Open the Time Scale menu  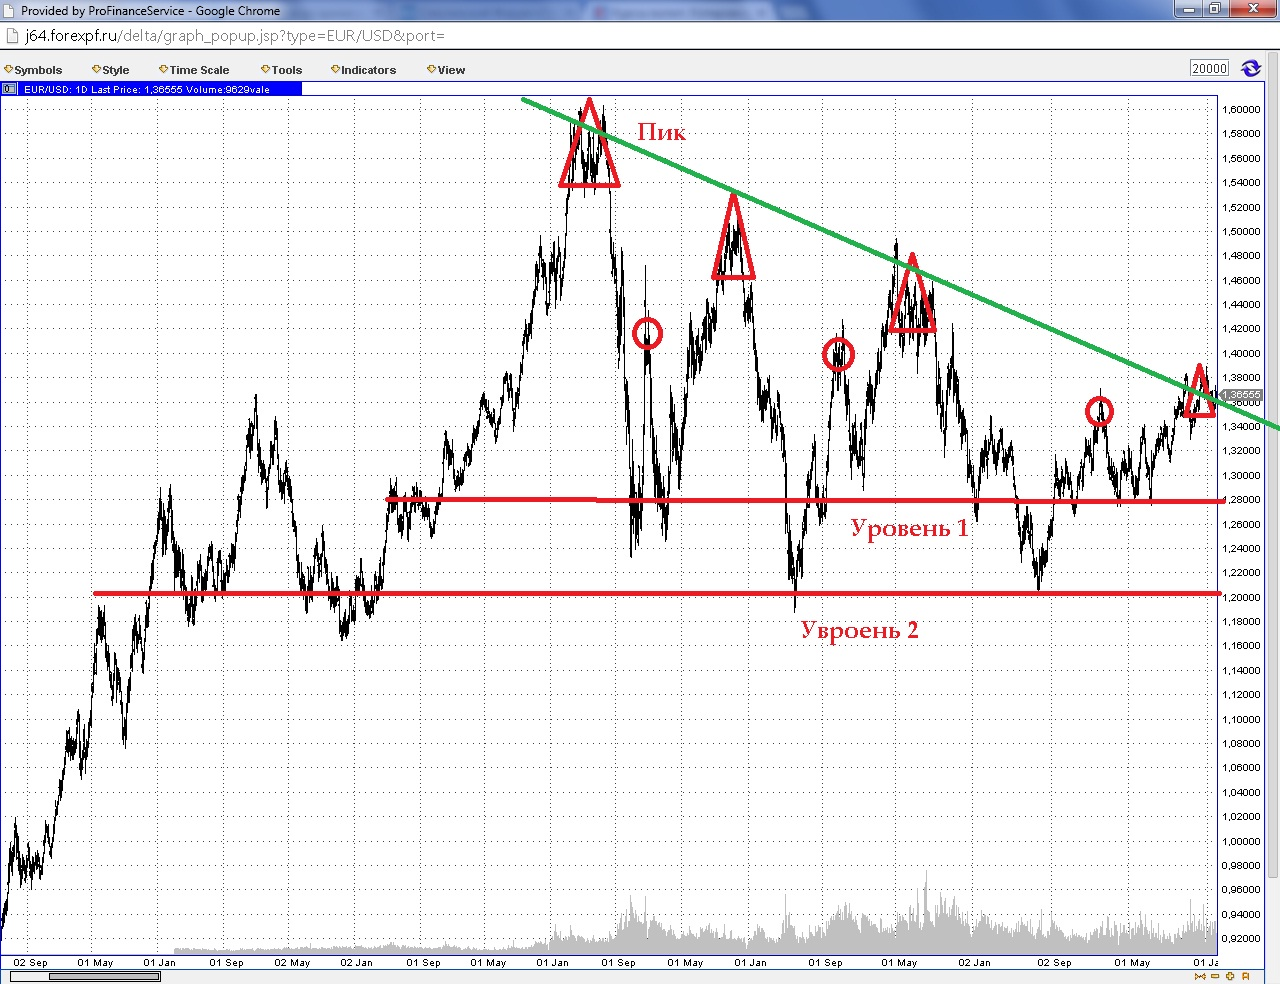point(194,70)
